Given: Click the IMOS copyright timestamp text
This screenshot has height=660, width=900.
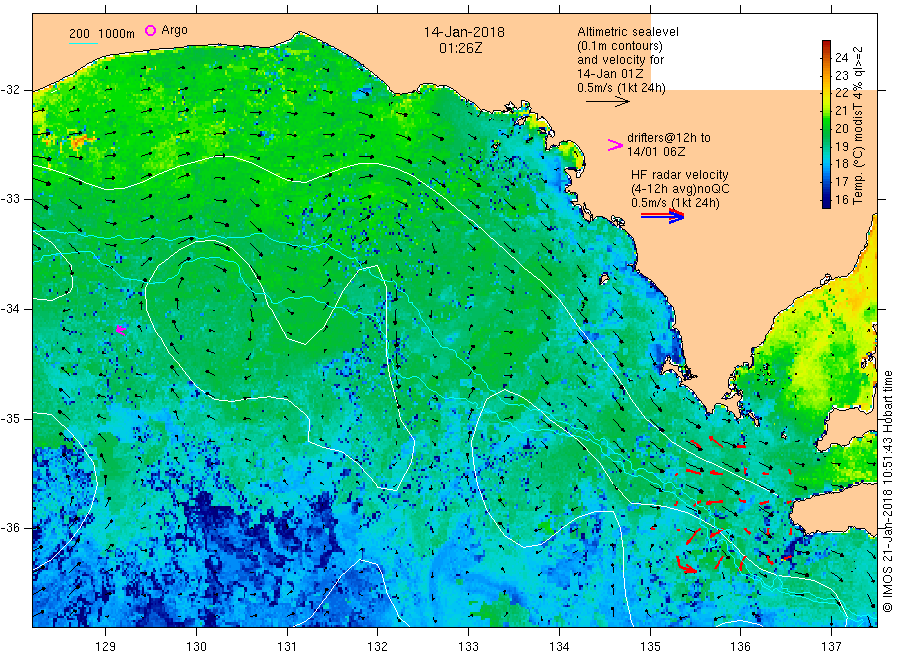Looking at the screenshot, I should (887, 491).
